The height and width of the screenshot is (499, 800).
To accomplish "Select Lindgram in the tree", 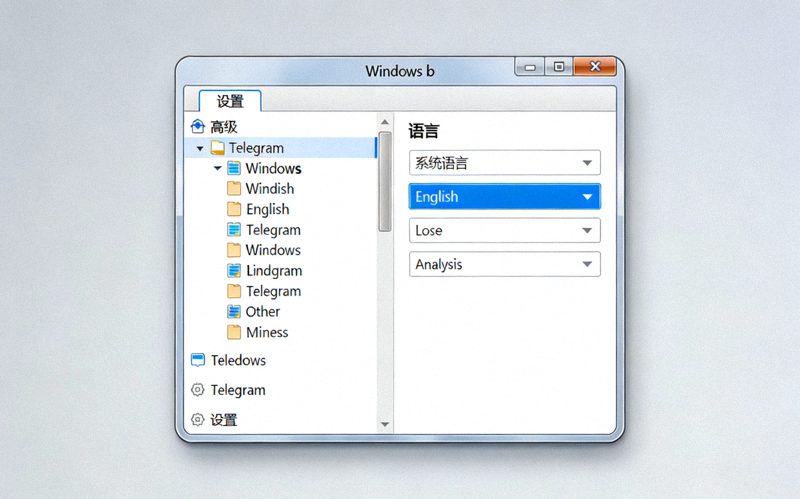I will coord(274,271).
